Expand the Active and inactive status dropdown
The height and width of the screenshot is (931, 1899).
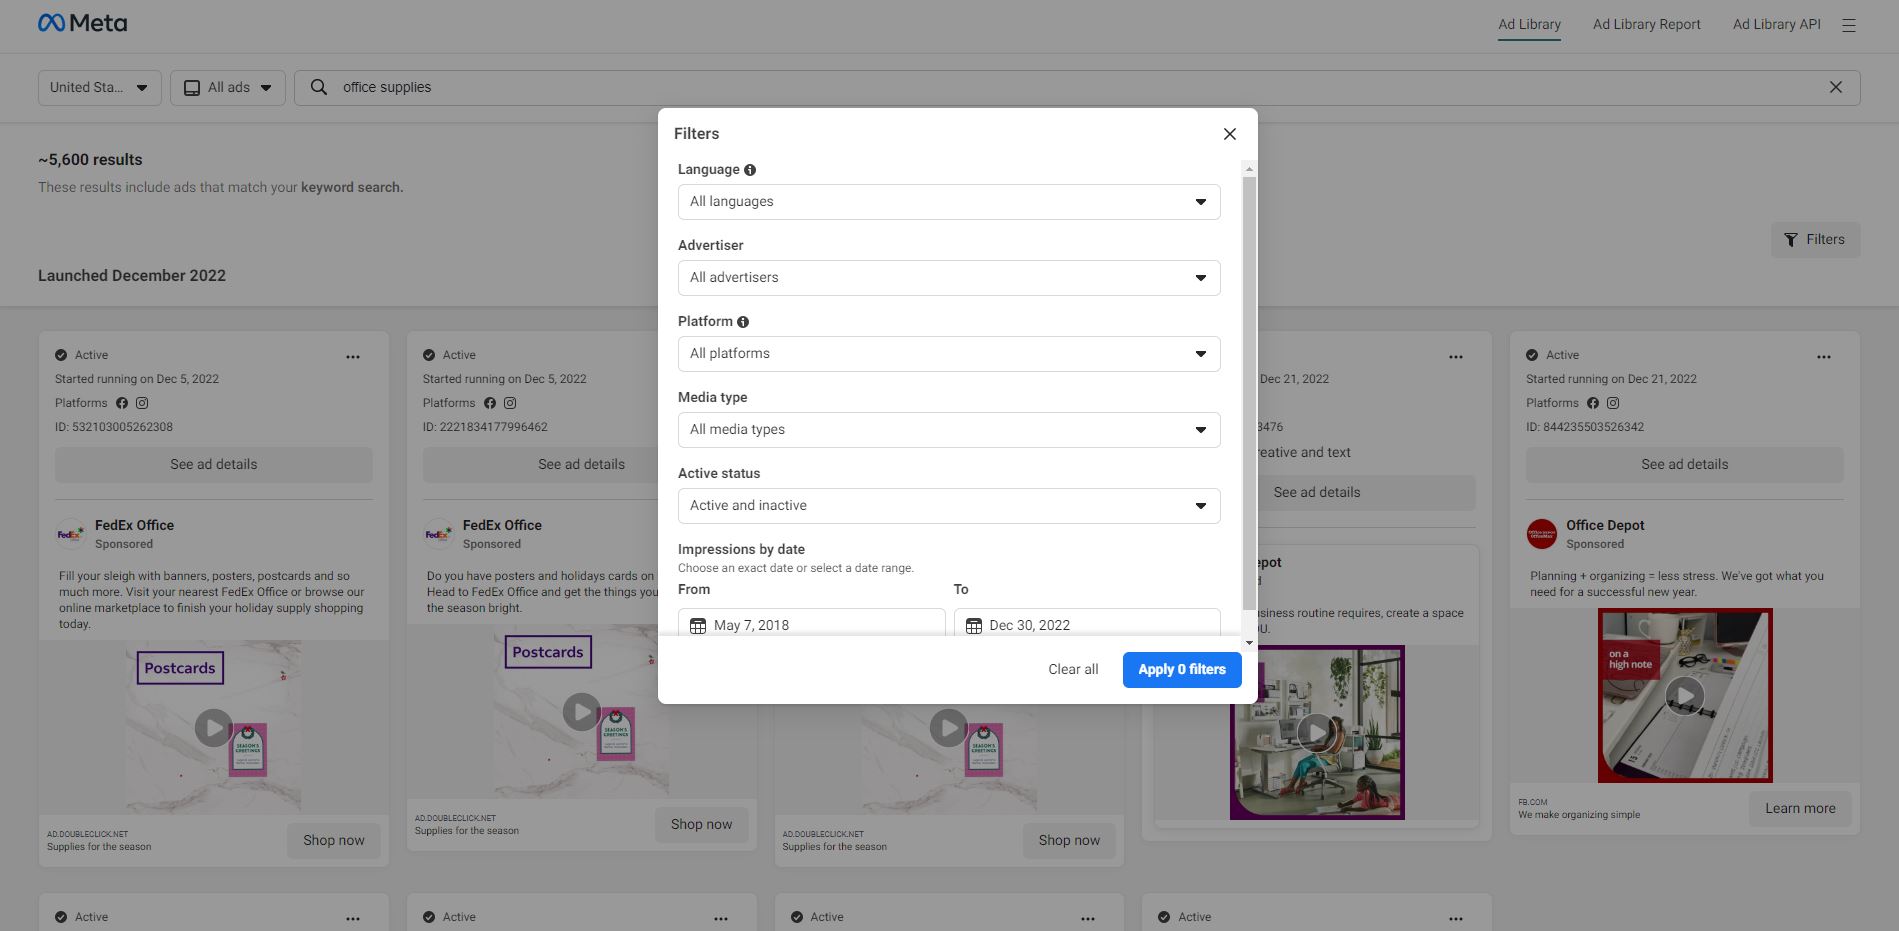[x=948, y=506]
